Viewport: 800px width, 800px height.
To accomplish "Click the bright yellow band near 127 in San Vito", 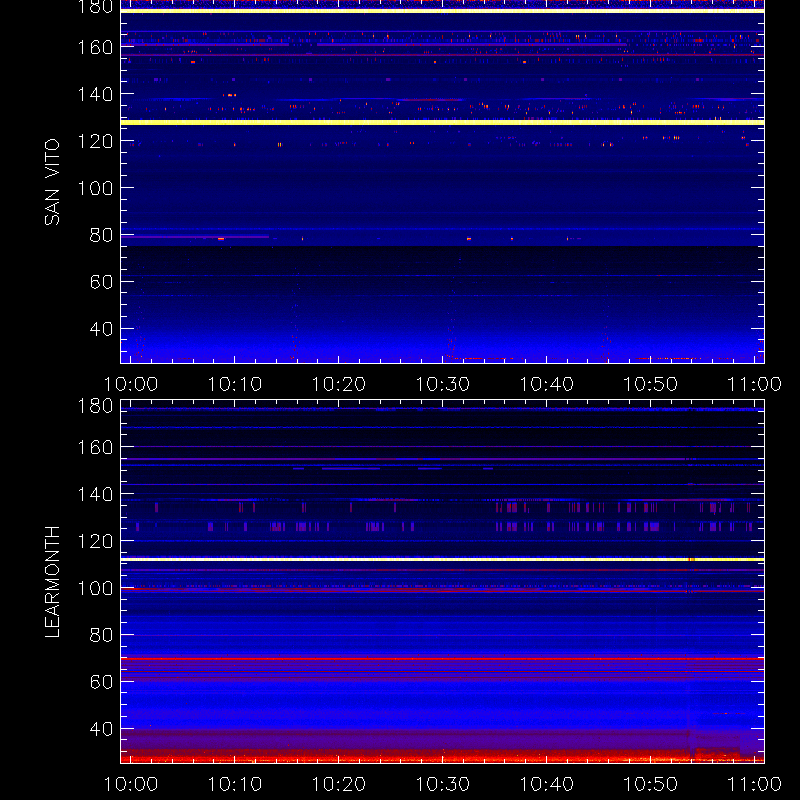I will point(442,122).
